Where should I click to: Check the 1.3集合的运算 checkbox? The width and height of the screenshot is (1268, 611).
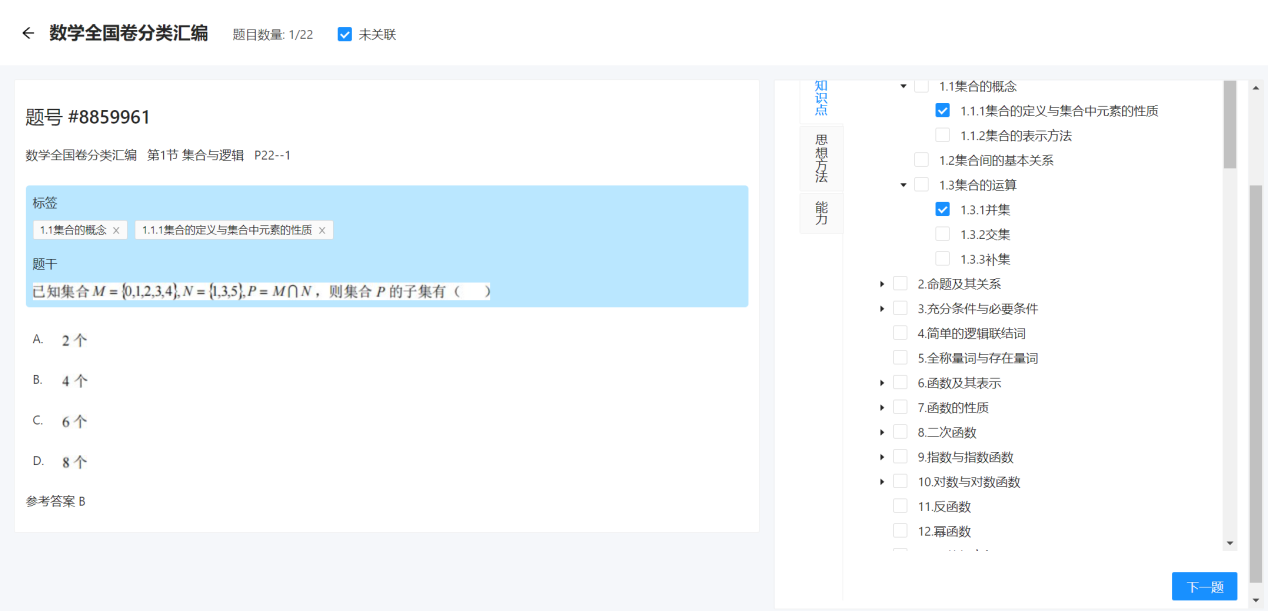click(x=921, y=184)
